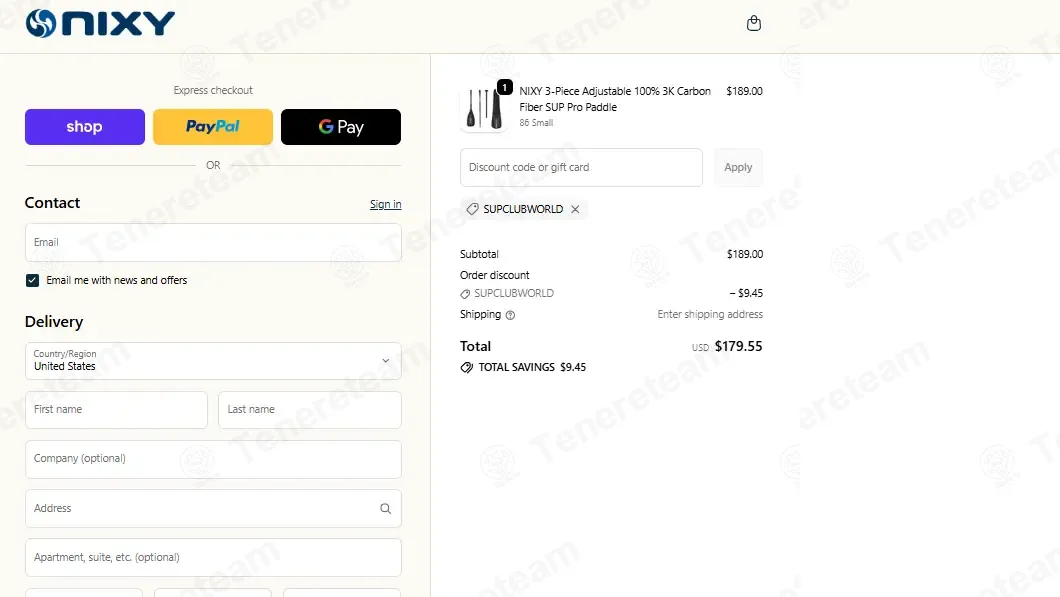Click the product title NIXY 3-Piece Adjustable paddle
Screen dimensions: 1060x597
tap(615, 99)
